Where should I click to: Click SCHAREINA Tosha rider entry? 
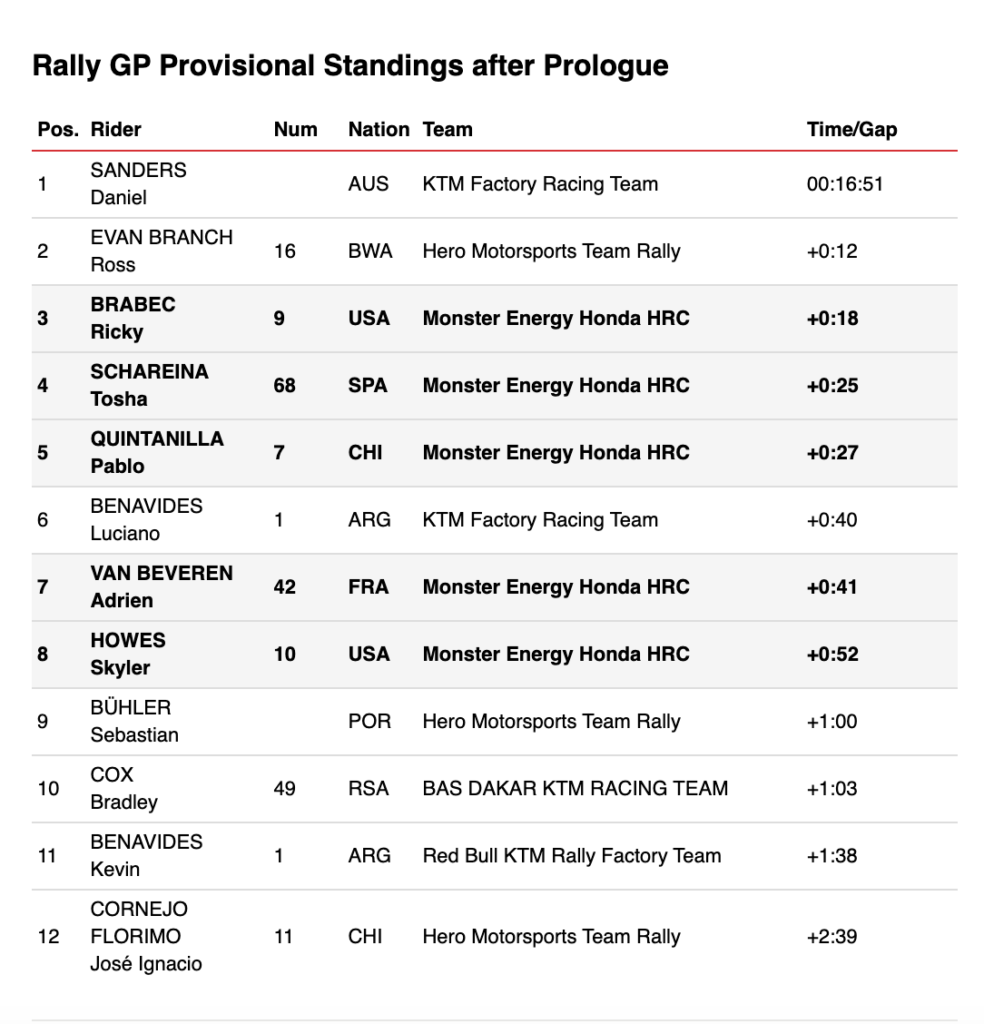[149, 385]
